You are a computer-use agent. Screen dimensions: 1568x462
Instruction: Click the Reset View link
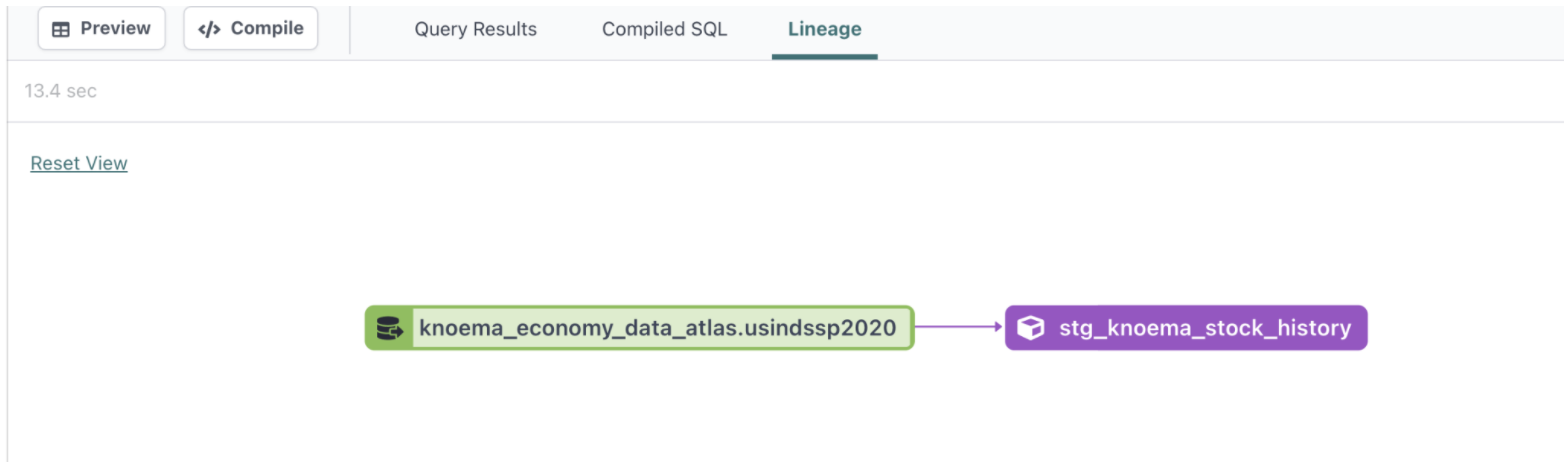point(79,163)
